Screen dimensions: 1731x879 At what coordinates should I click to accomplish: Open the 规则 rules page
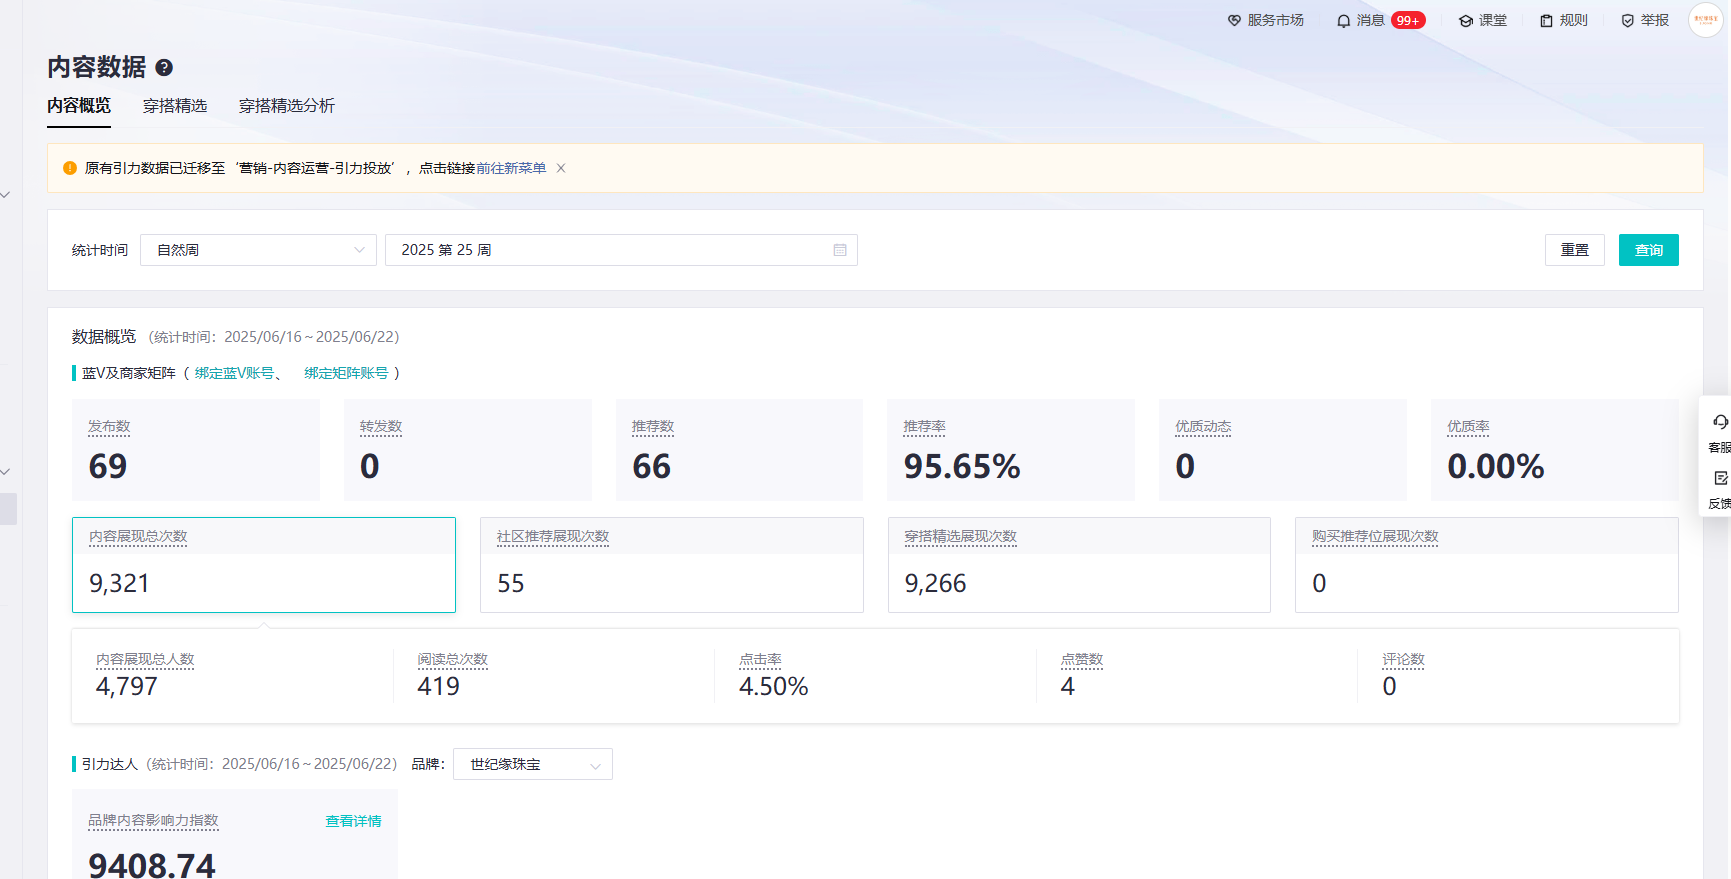click(x=1563, y=20)
